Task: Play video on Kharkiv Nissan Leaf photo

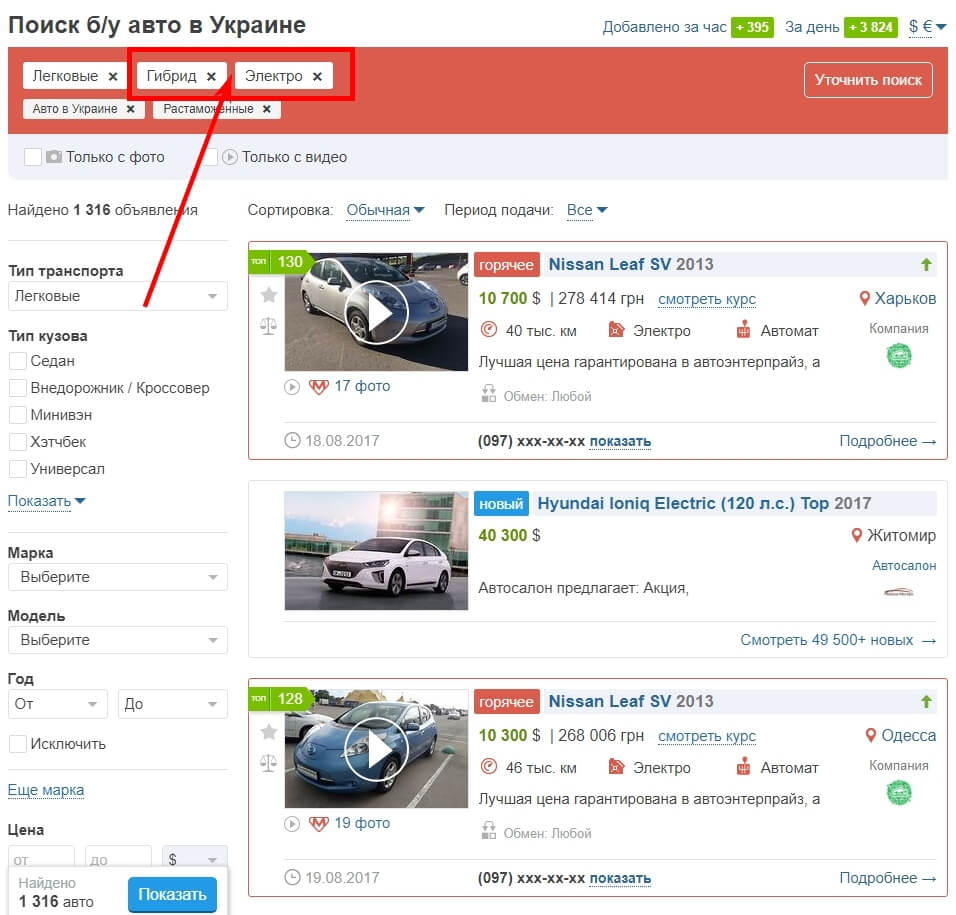Action: [x=376, y=313]
